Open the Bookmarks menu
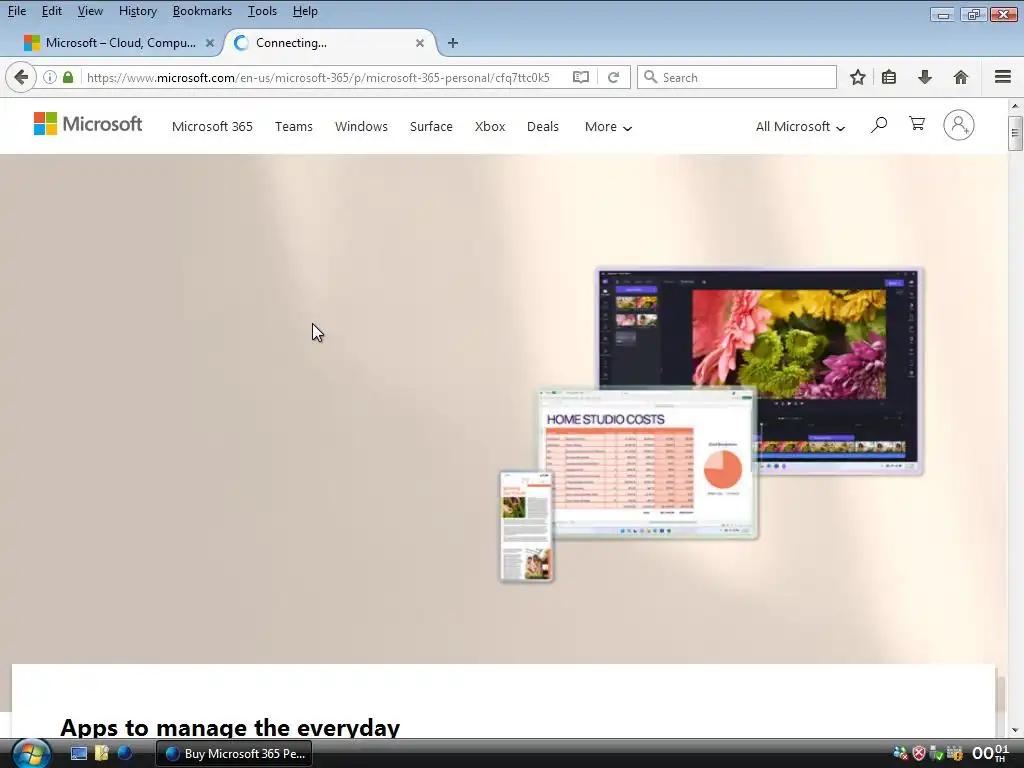1024x768 pixels. coord(202,11)
